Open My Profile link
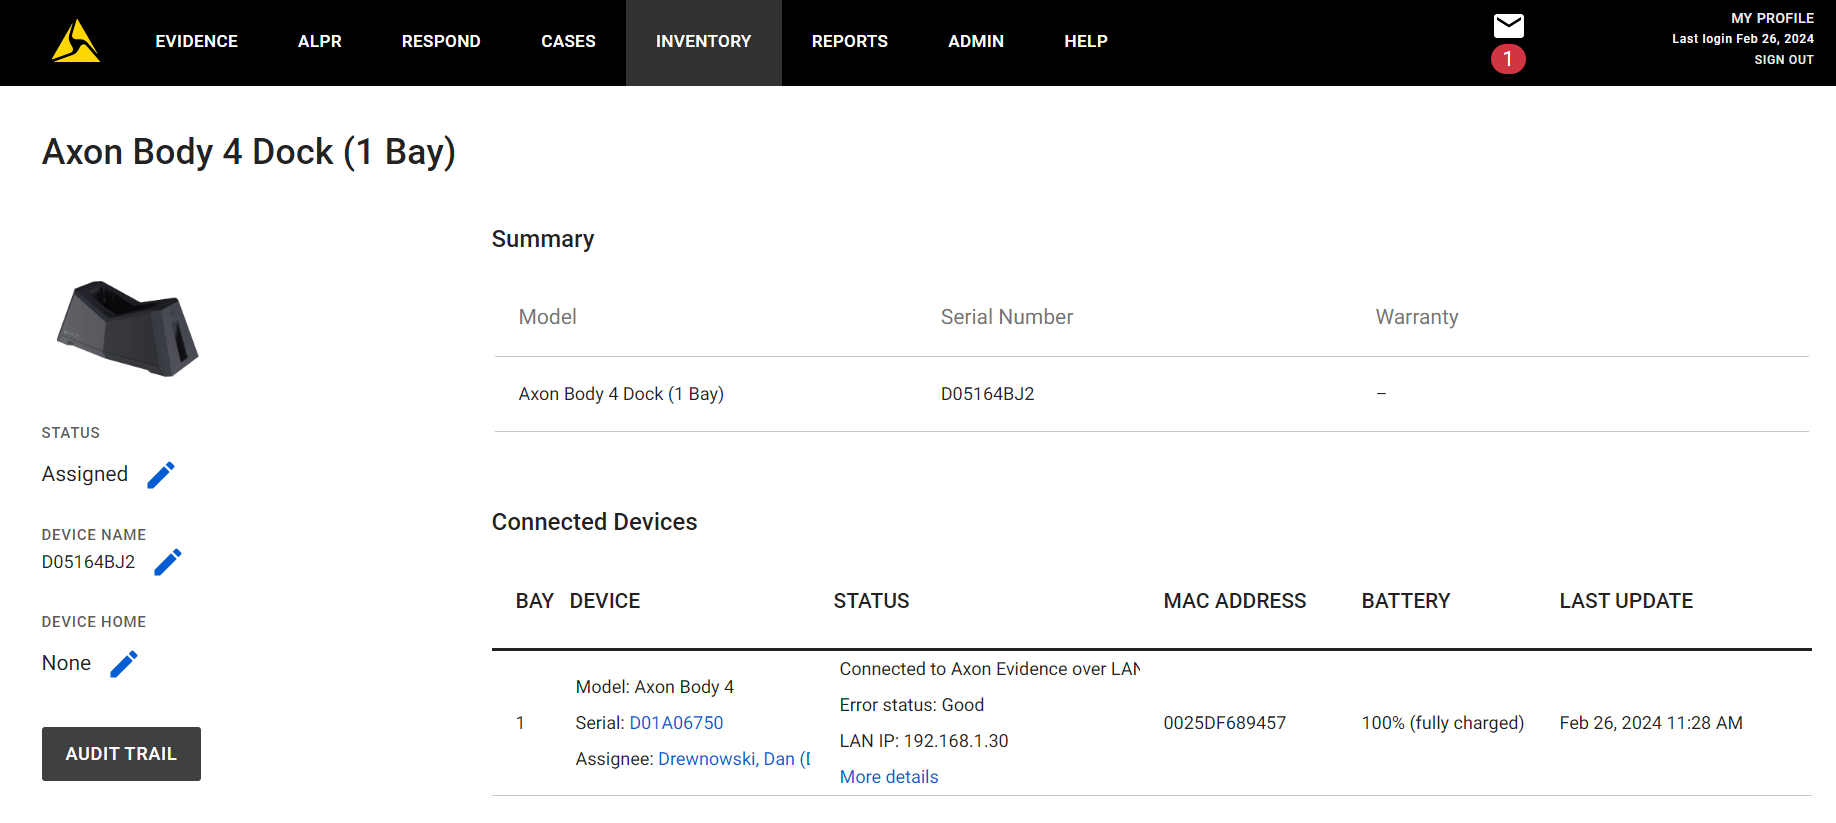 1772,18
